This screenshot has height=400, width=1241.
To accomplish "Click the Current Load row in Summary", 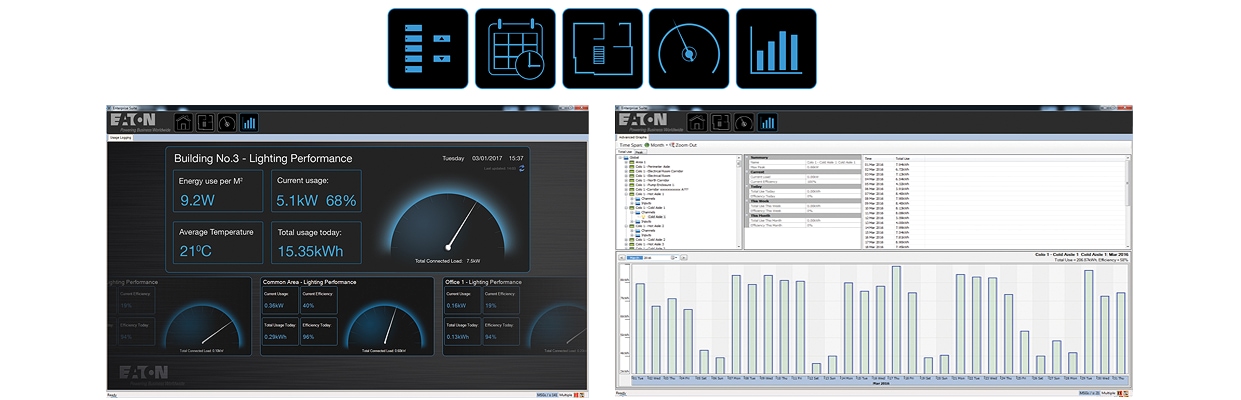I will tap(804, 177).
